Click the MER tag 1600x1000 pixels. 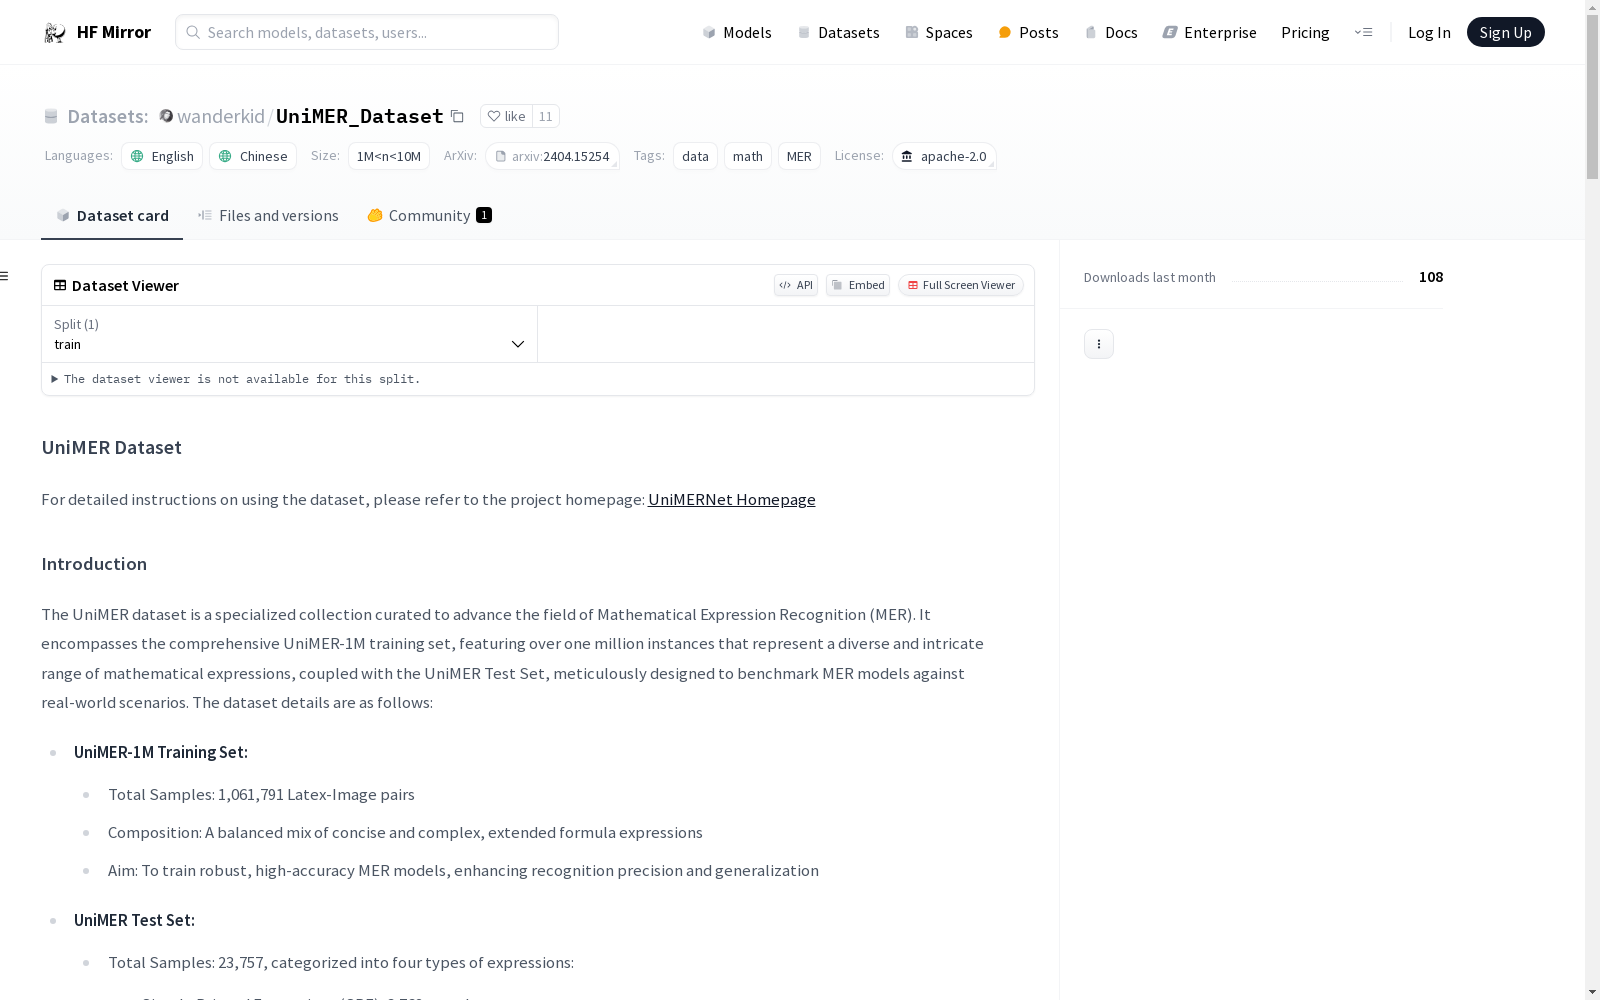click(799, 156)
